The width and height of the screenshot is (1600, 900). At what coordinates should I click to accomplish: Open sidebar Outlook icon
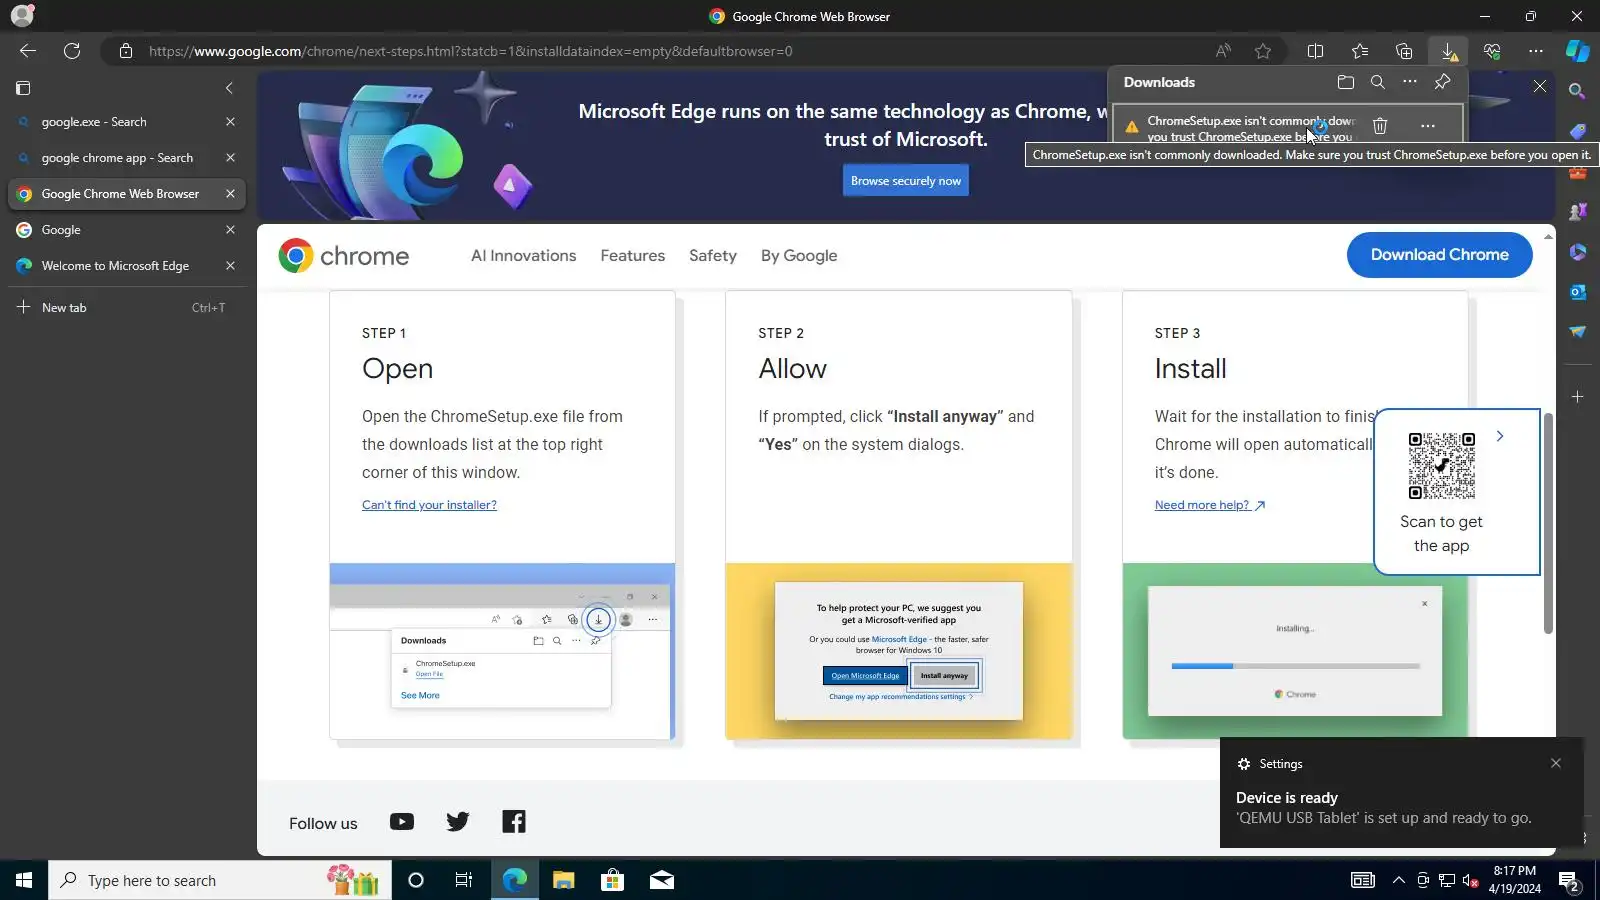tap(1578, 292)
